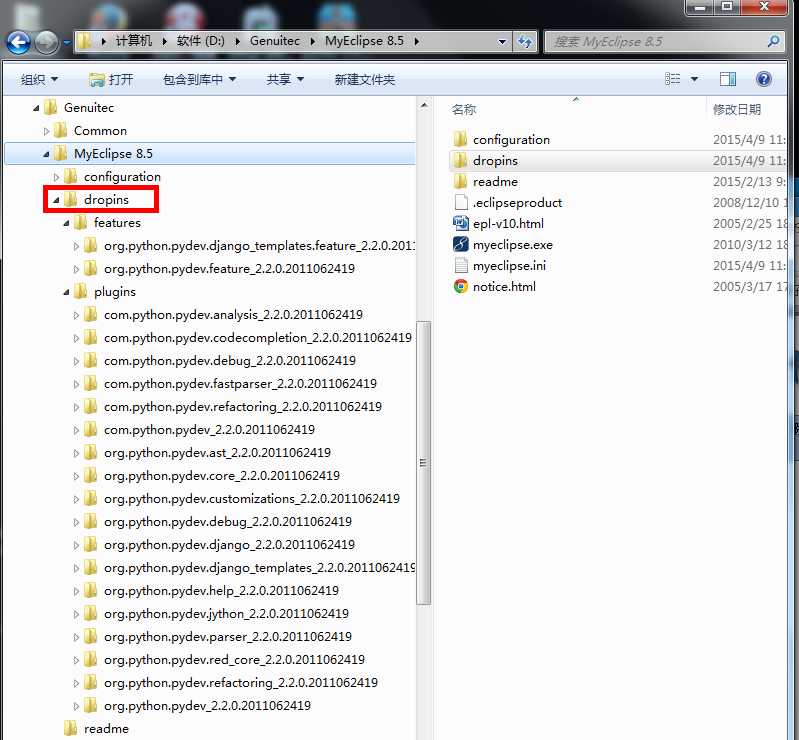Expand com.python.pydev.analysis tree node
The width and height of the screenshot is (799, 740).
pyautogui.click(x=76, y=315)
